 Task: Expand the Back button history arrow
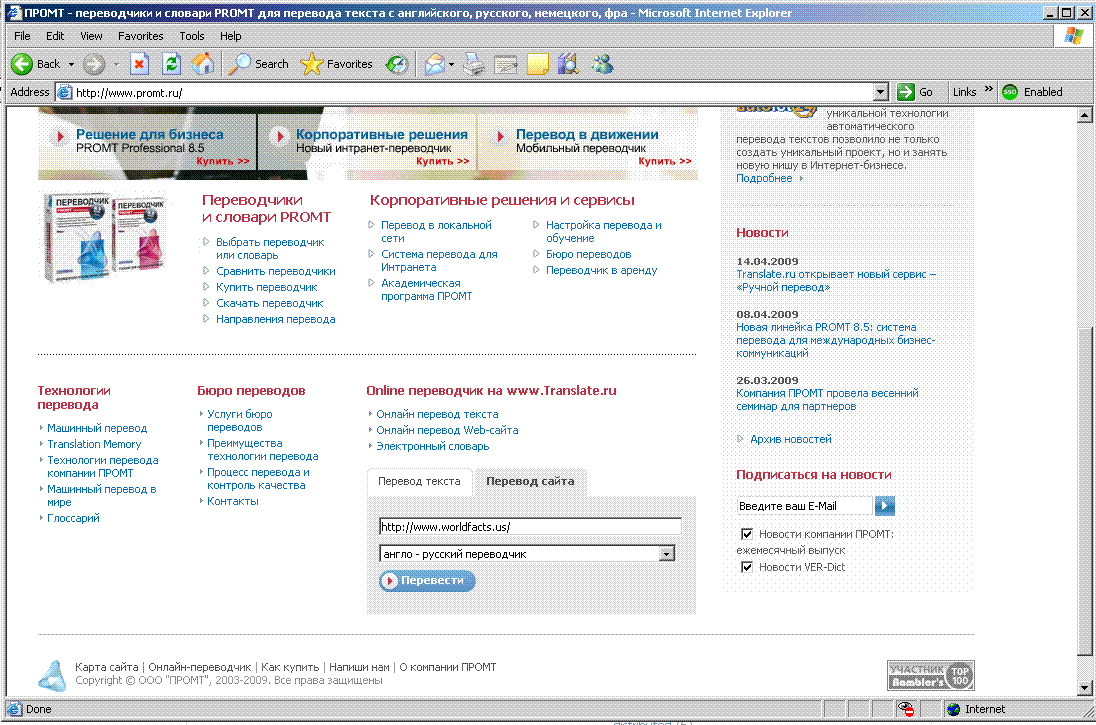click(x=71, y=64)
